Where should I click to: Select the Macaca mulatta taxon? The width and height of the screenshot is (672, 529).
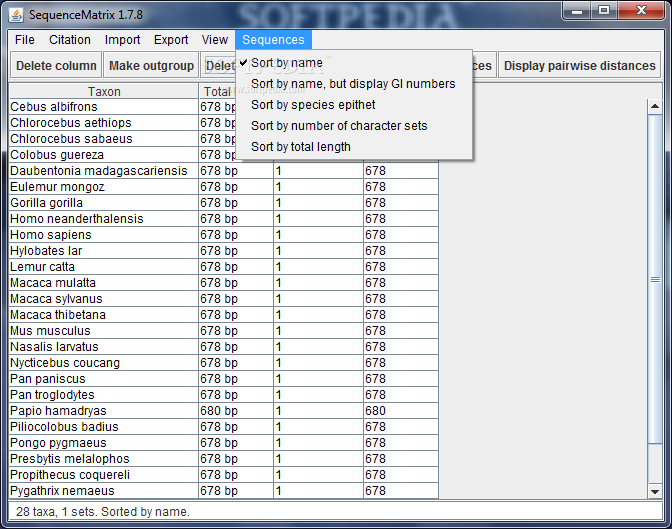103,283
